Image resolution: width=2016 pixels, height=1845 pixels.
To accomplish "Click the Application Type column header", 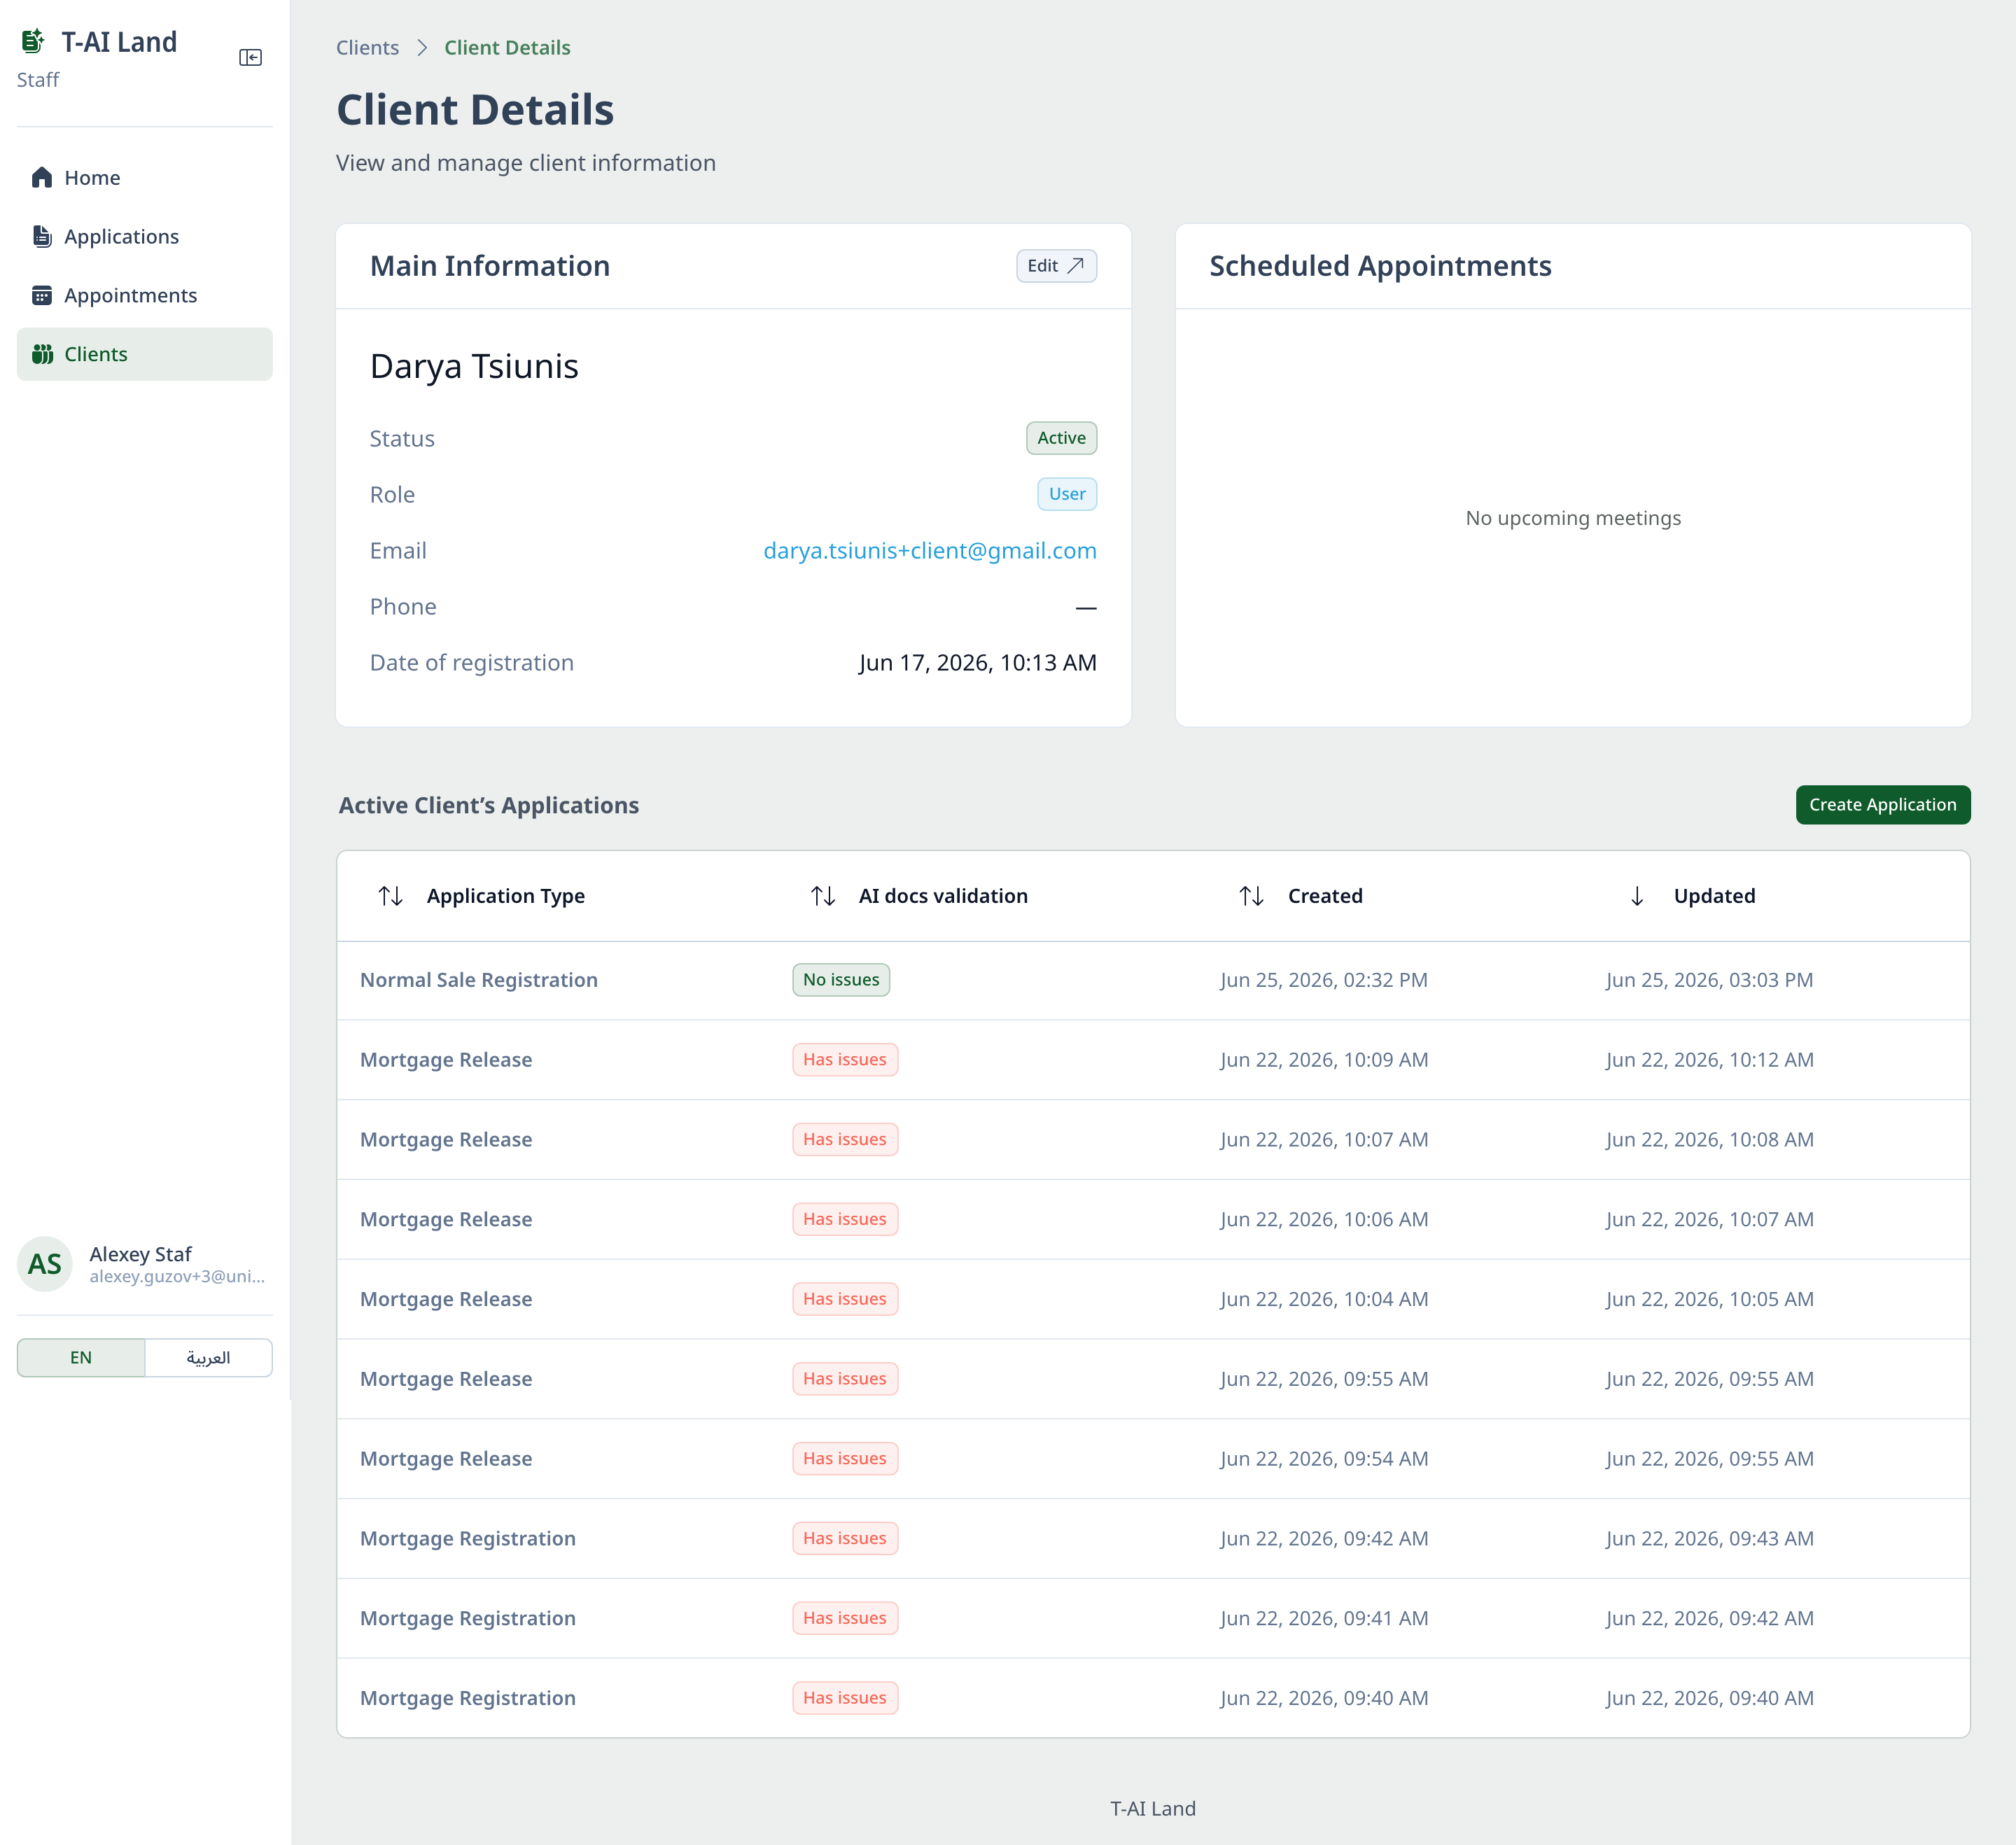I will [x=505, y=896].
